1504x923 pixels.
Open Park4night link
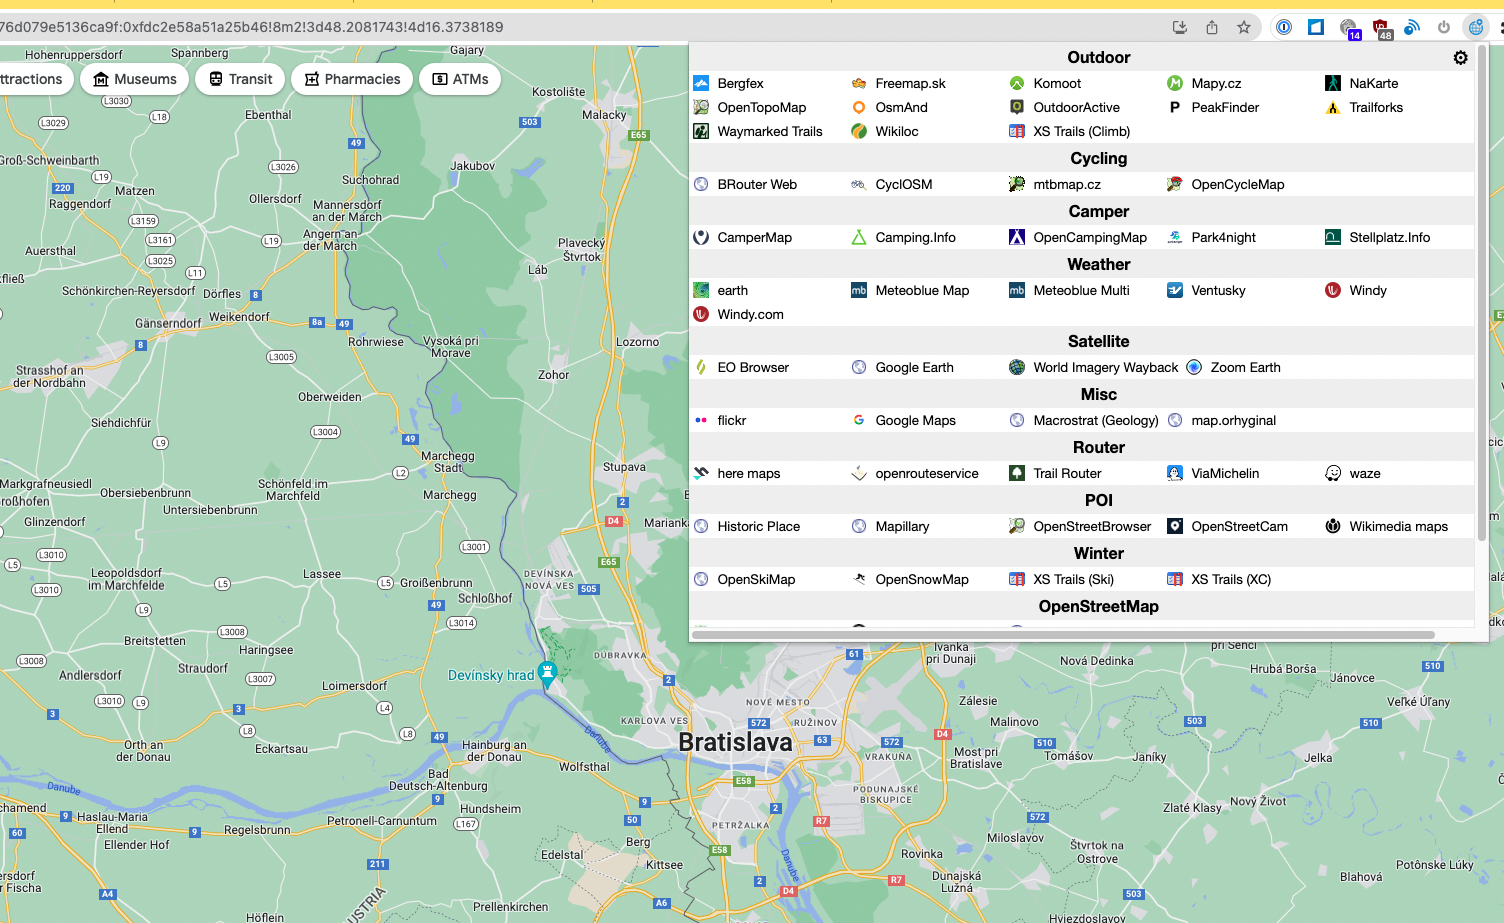click(x=1223, y=237)
